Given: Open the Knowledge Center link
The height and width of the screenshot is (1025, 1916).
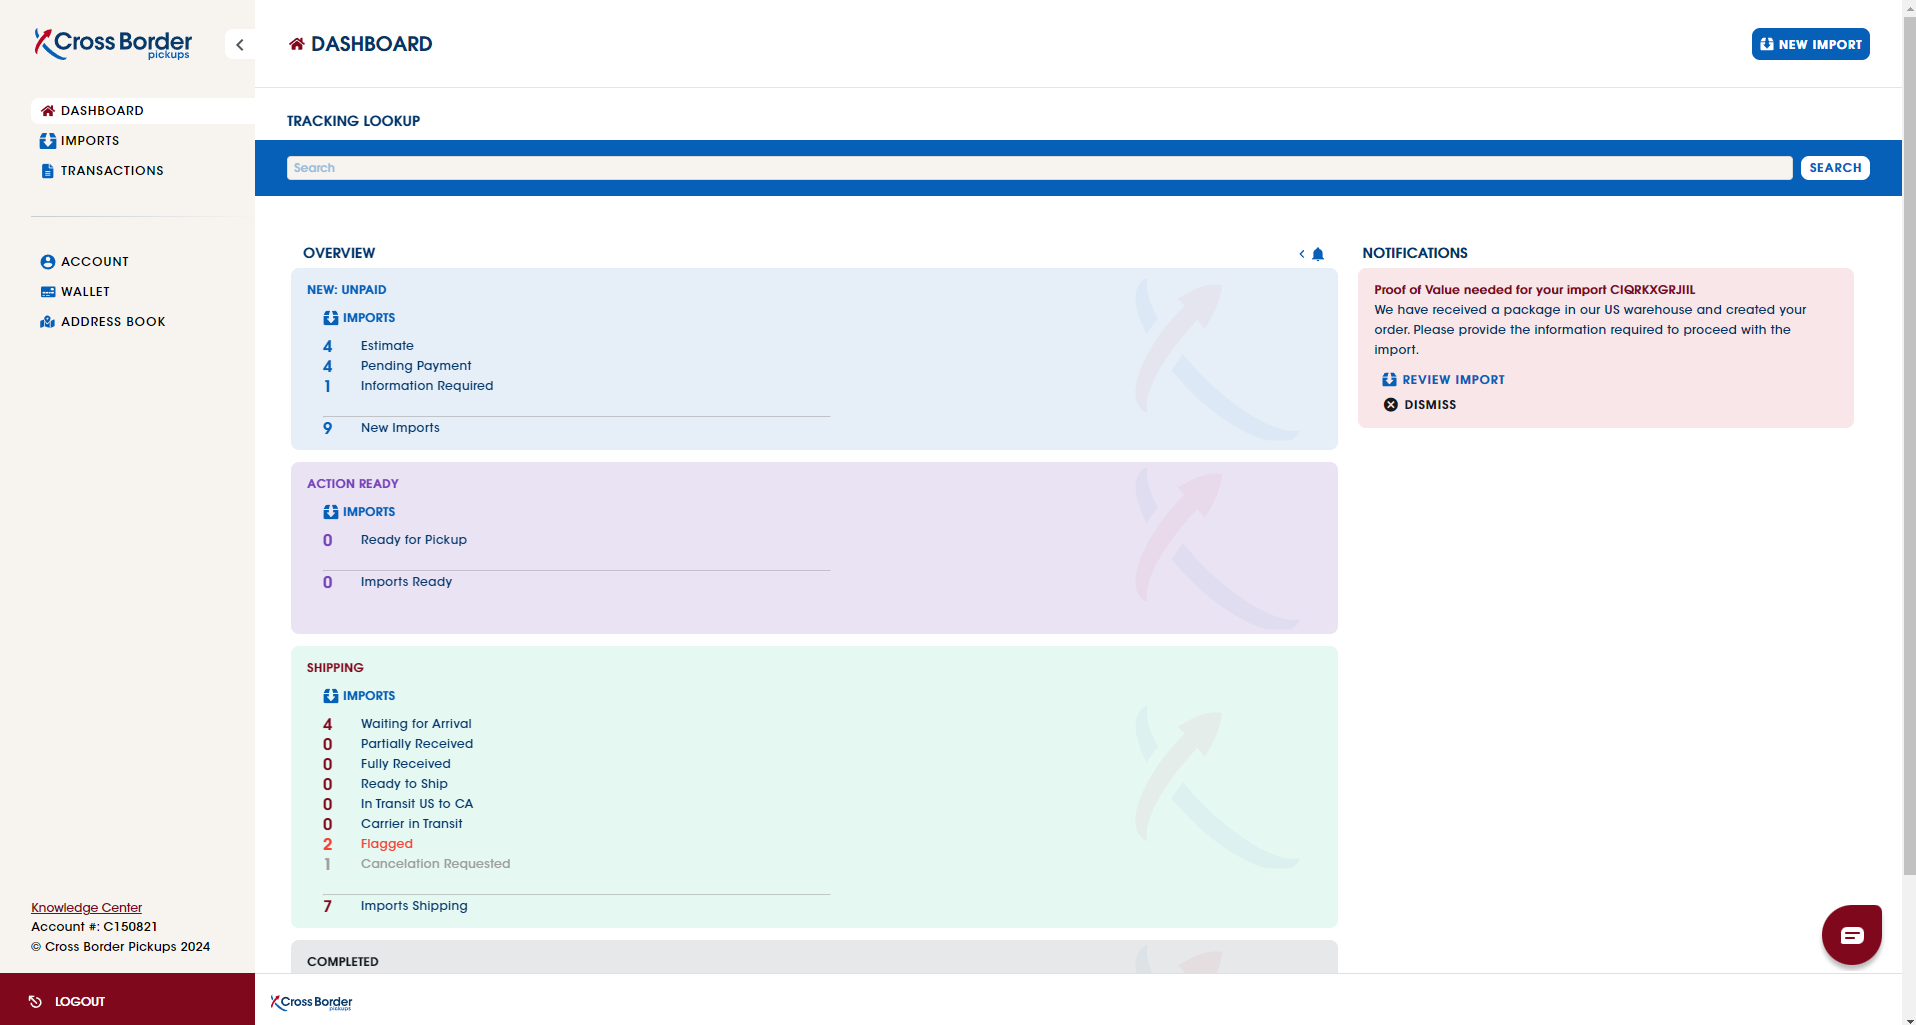Looking at the screenshot, I should tap(87, 908).
